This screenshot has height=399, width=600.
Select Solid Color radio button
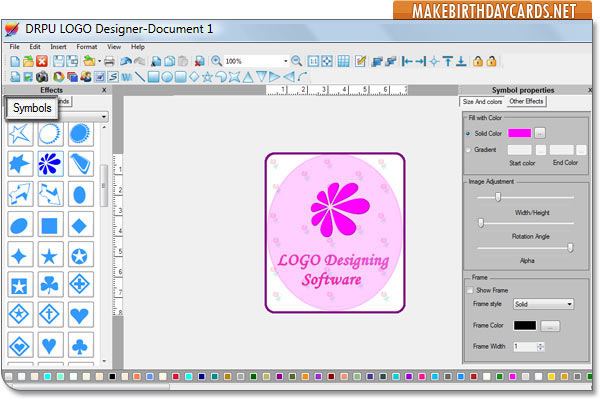point(468,134)
